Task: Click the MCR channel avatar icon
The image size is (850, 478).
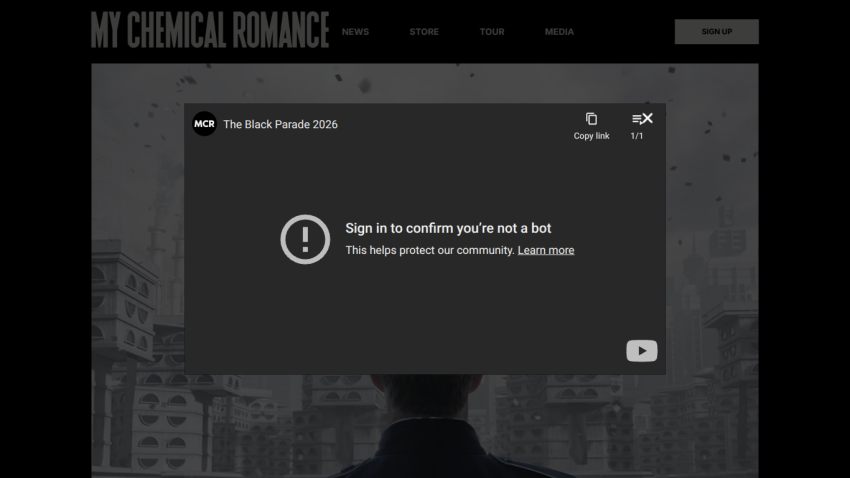Action: tap(204, 124)
